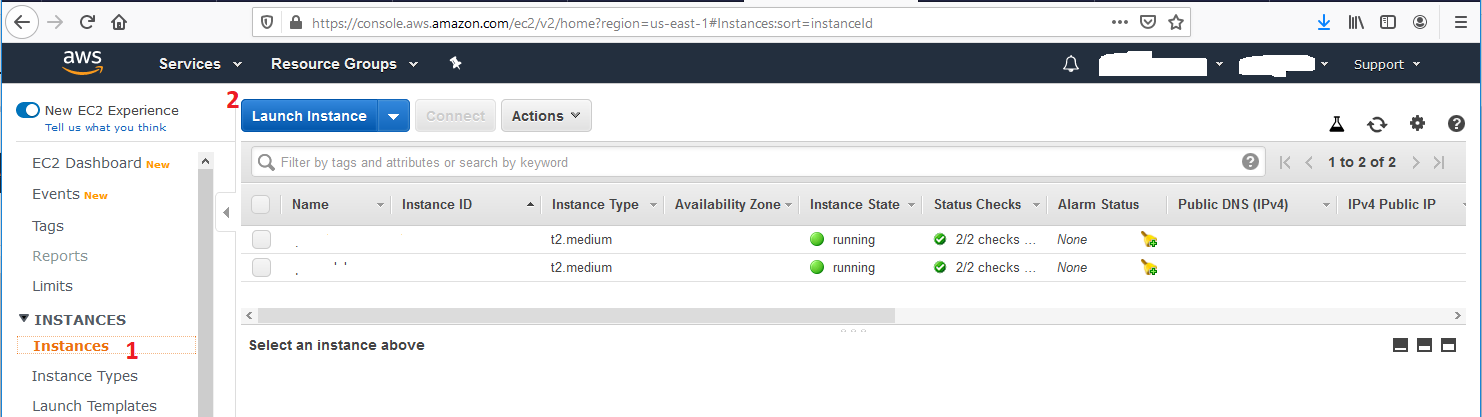Go to the next page of results
Image resolution: width=1482 pixels, height=417 pixels.
tap(1415, 162)
